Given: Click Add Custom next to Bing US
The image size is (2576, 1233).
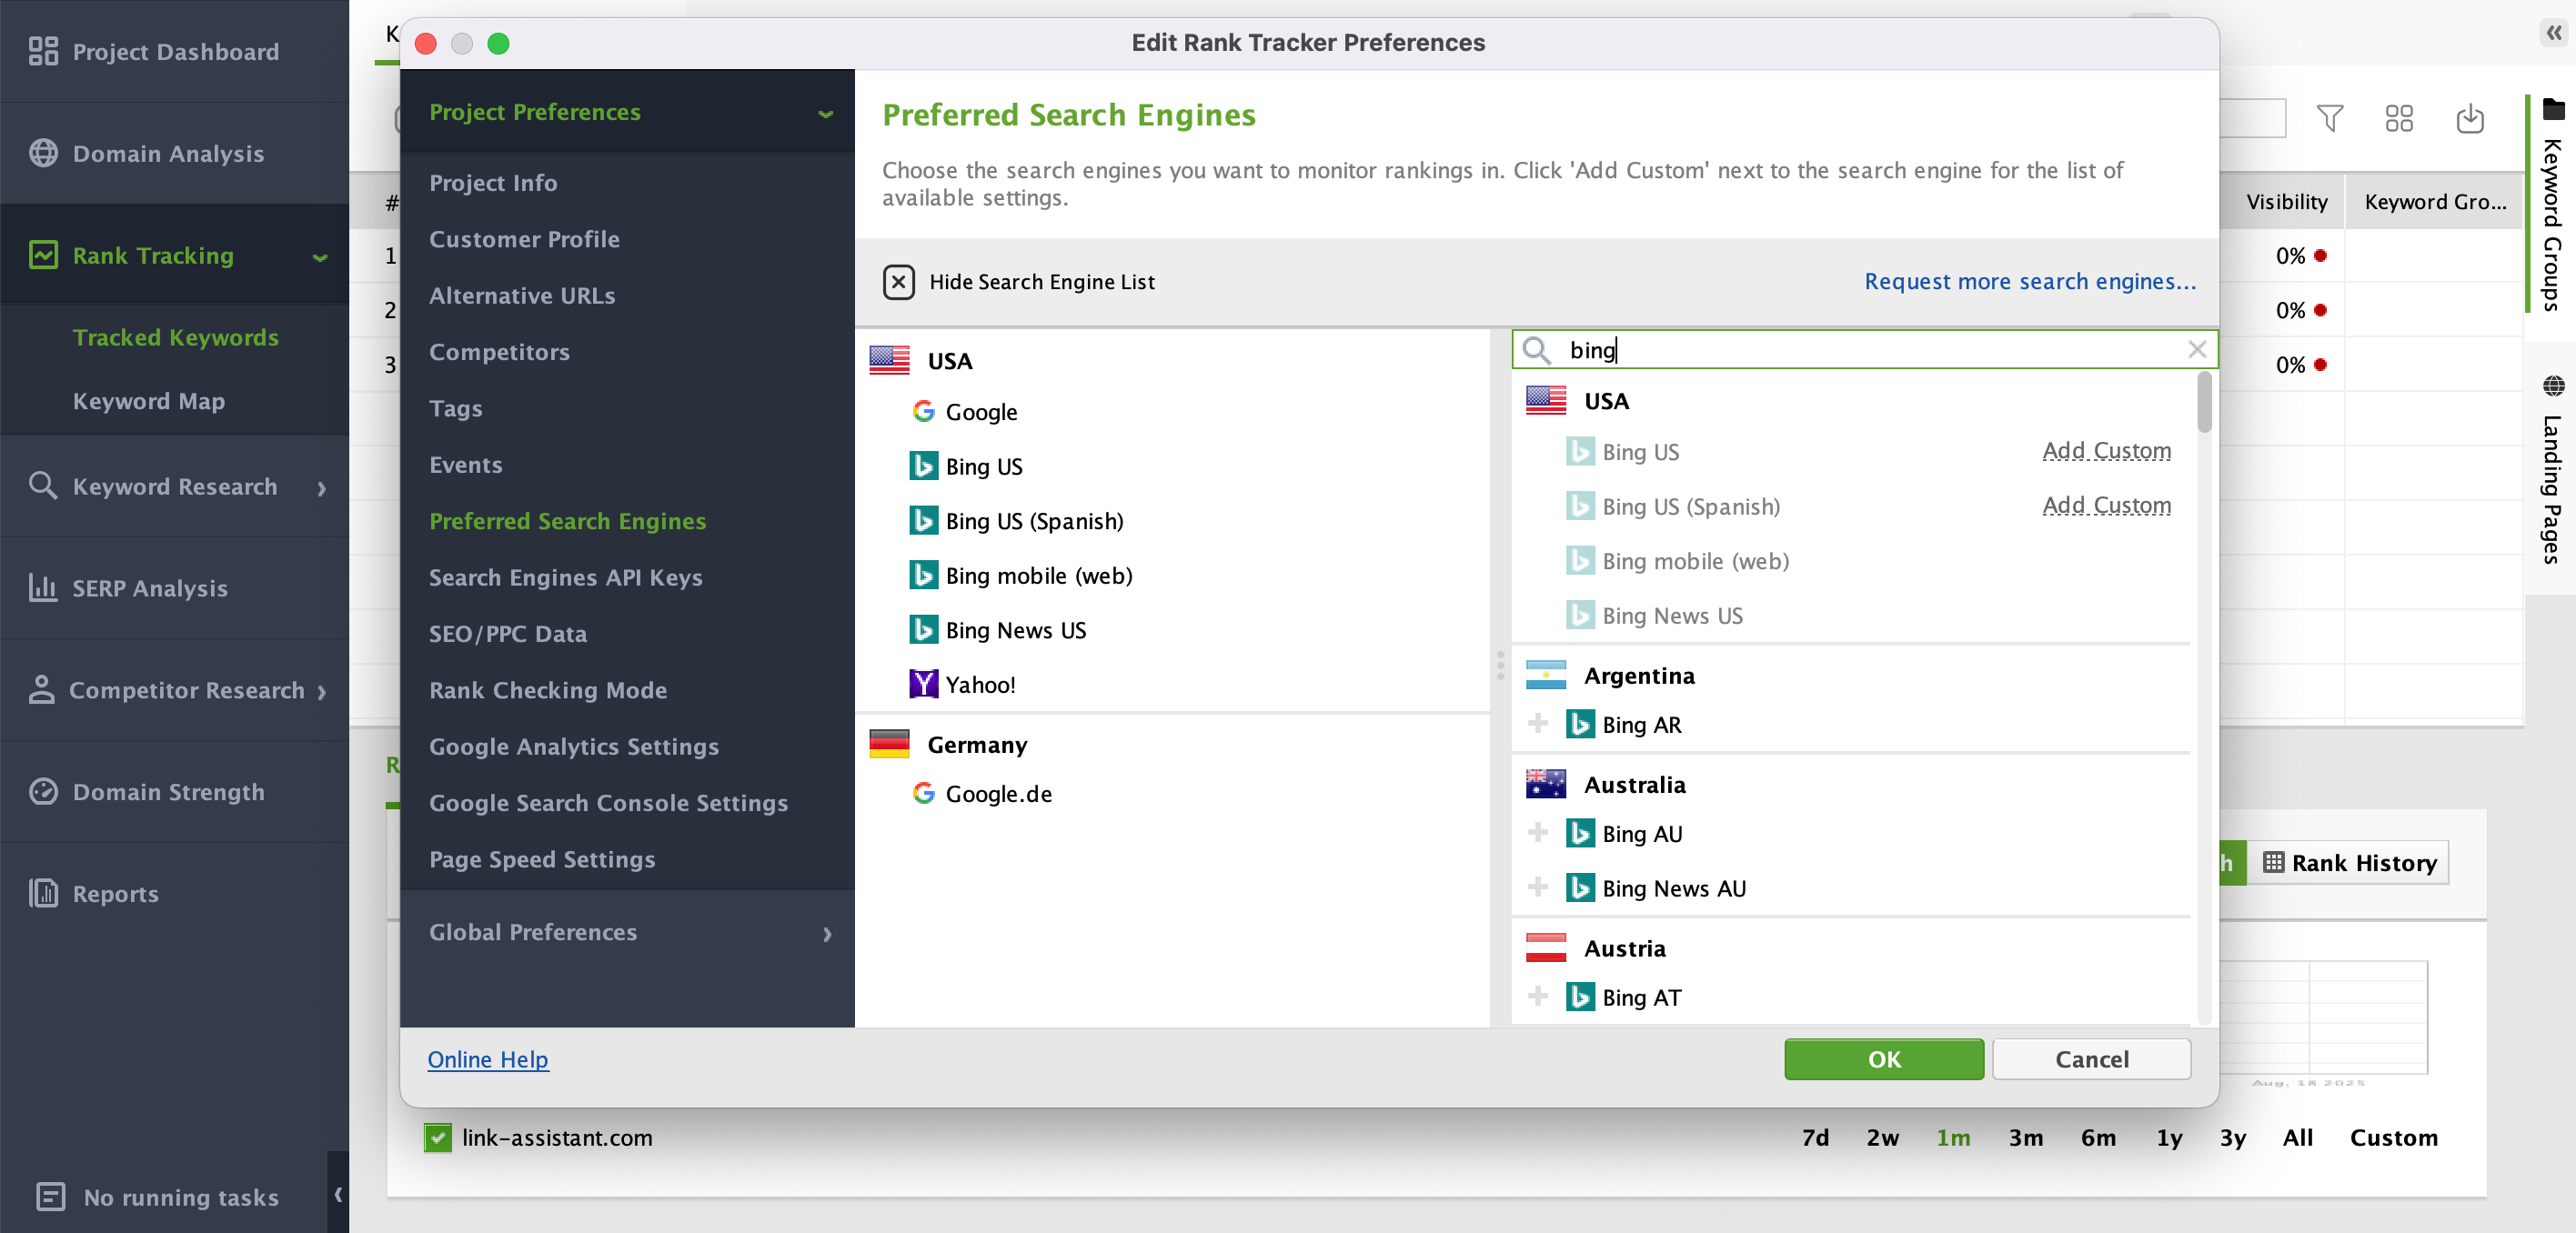Looking at the screenshot, I should [2106, 450].
